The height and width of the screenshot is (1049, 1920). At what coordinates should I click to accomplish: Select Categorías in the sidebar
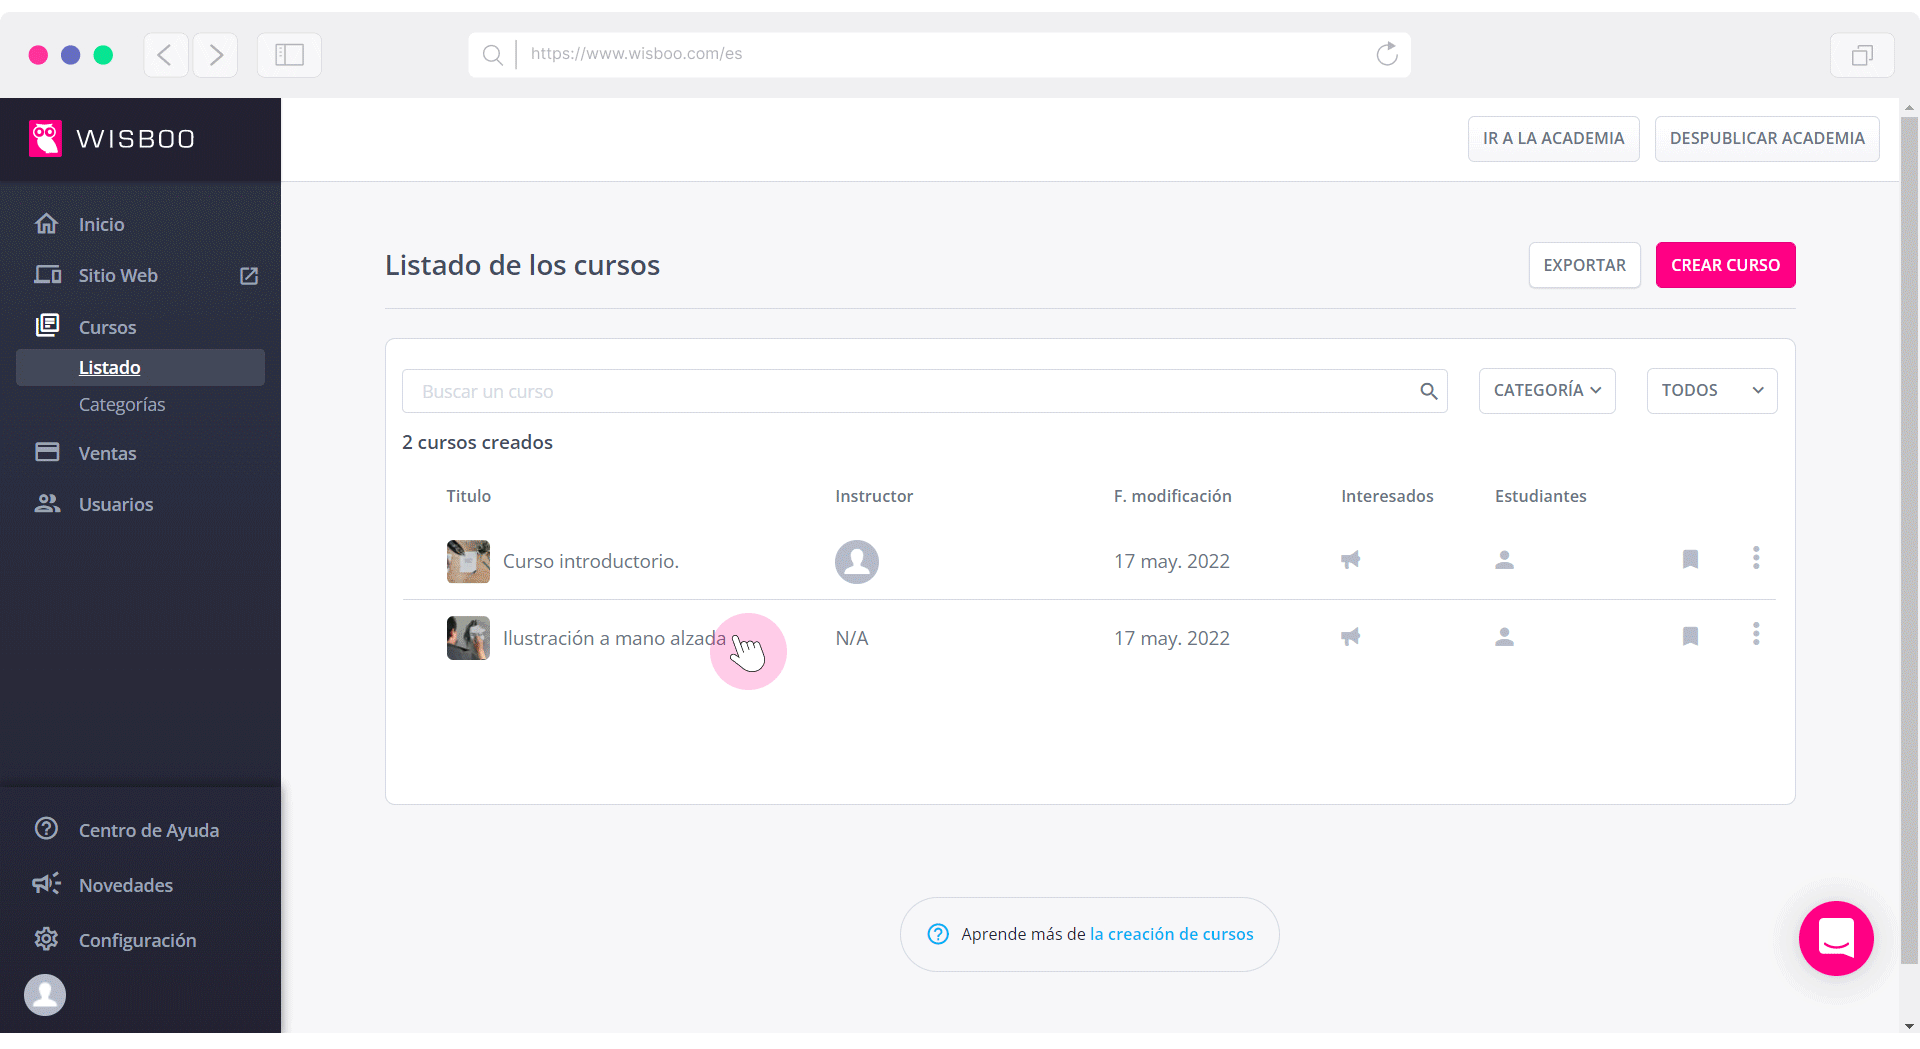[x=122, y=404]
